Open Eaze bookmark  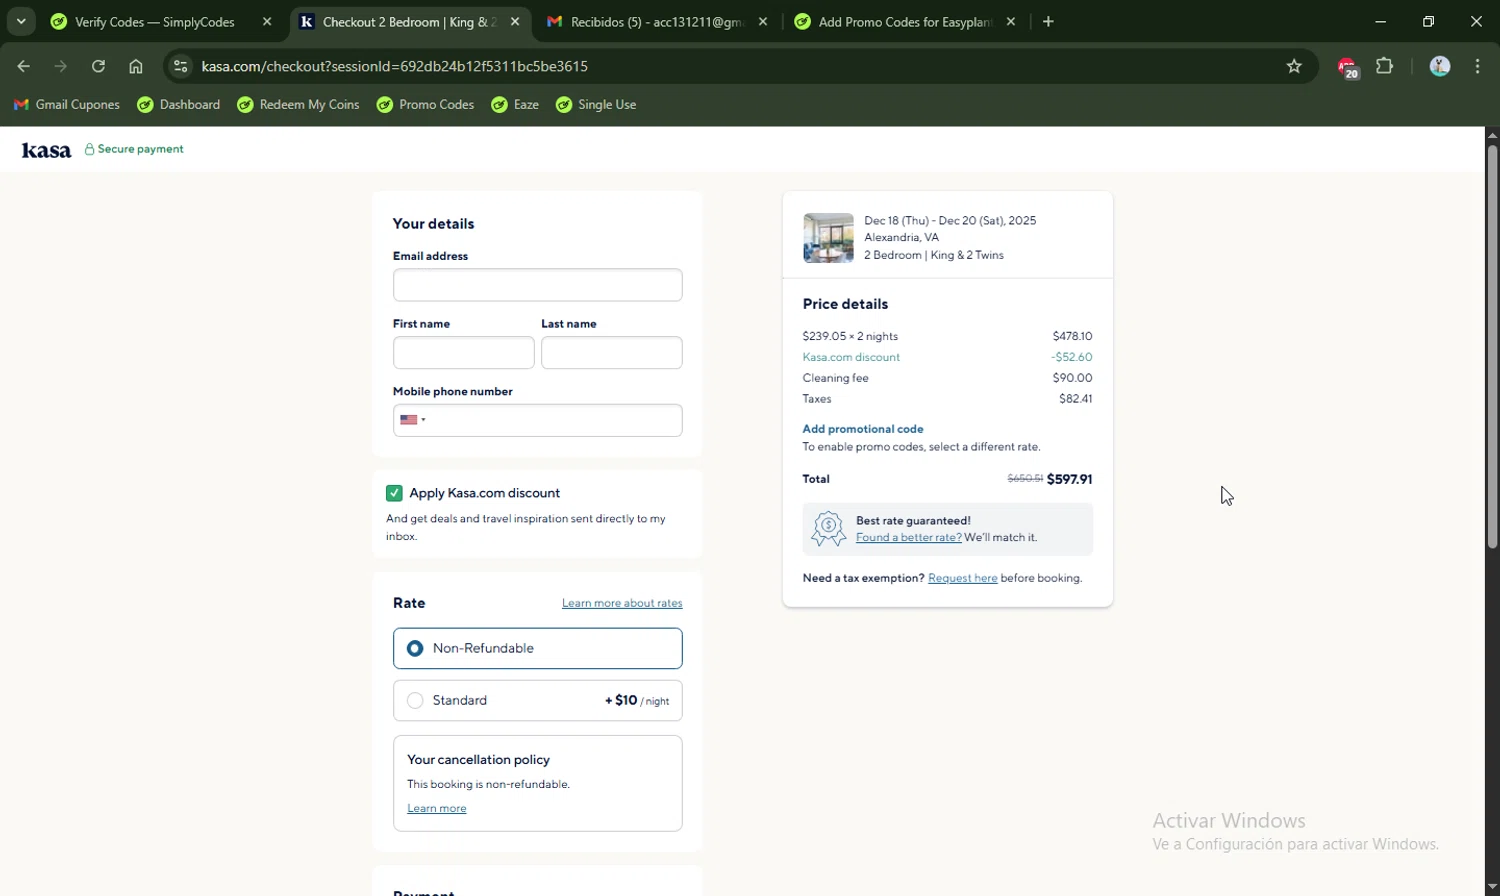coord(515,104)
